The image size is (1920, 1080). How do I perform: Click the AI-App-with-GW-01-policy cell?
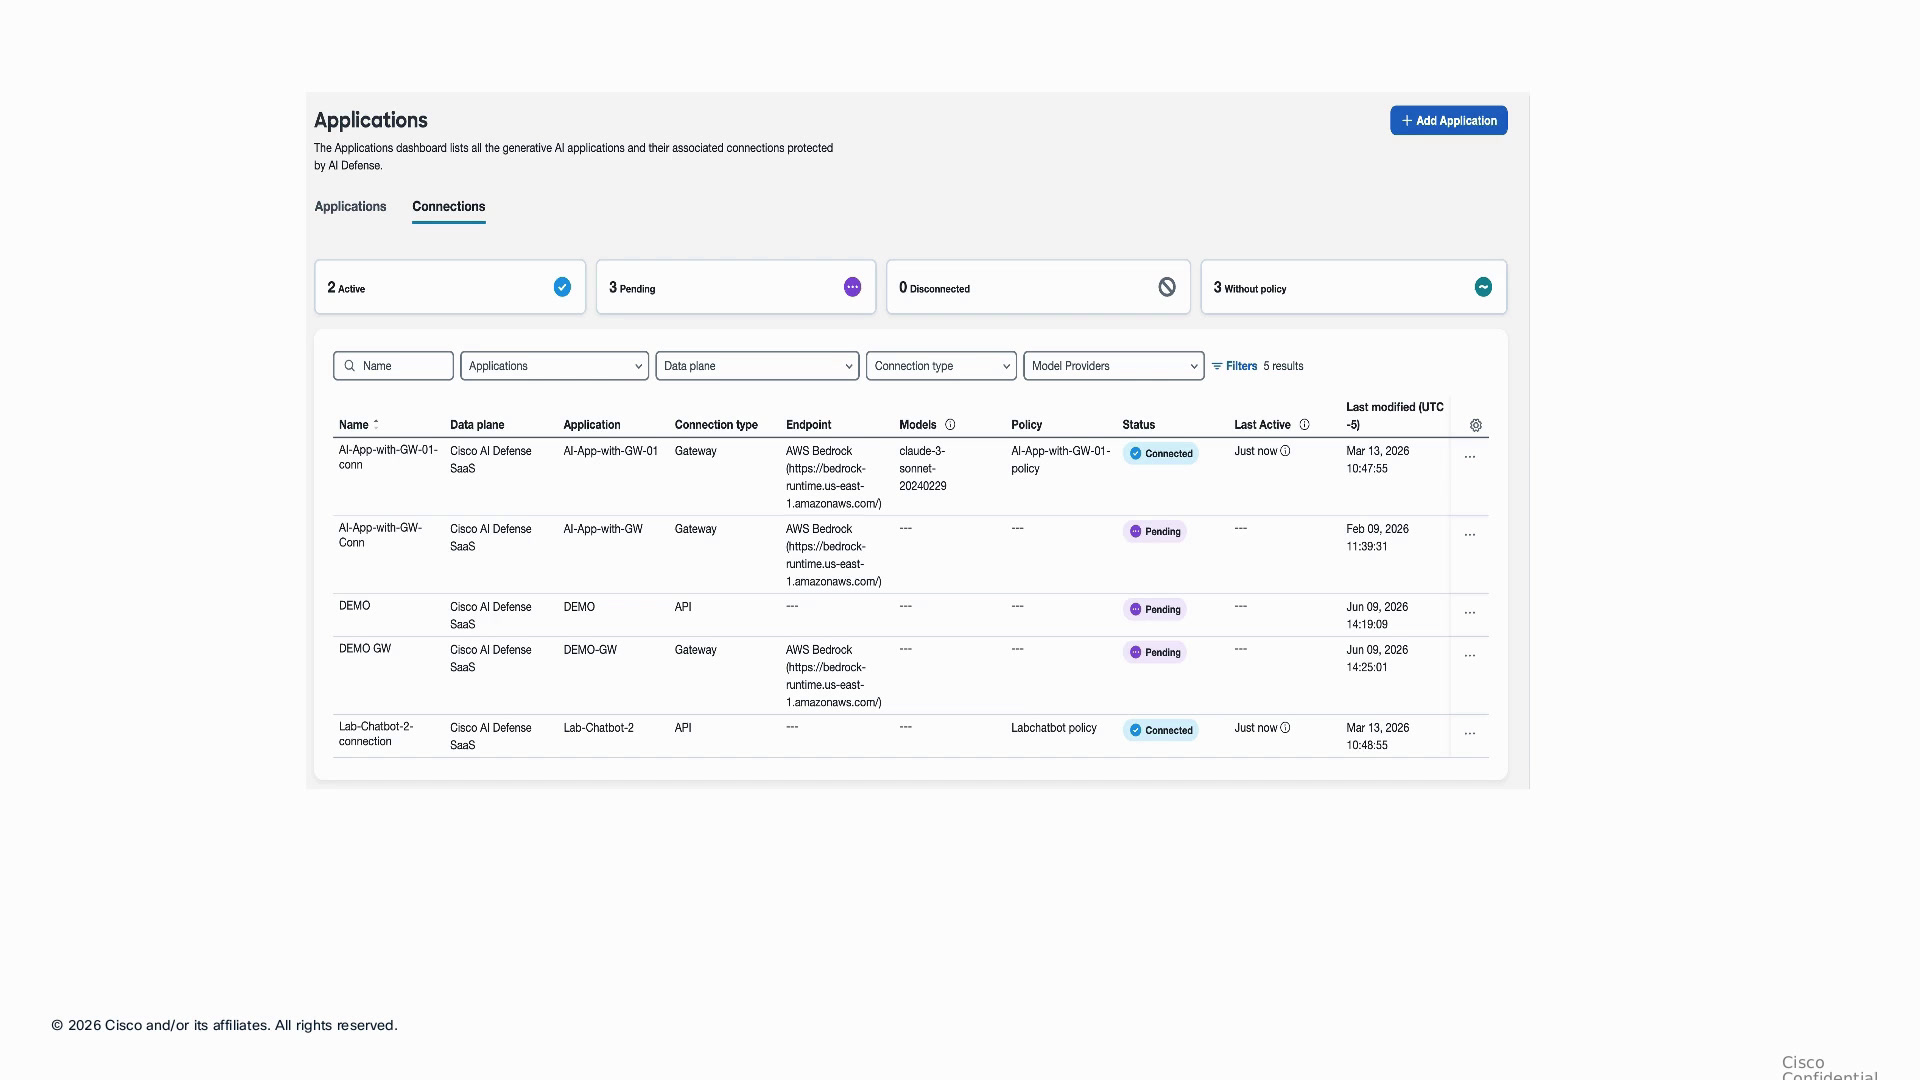point(1060,460)
